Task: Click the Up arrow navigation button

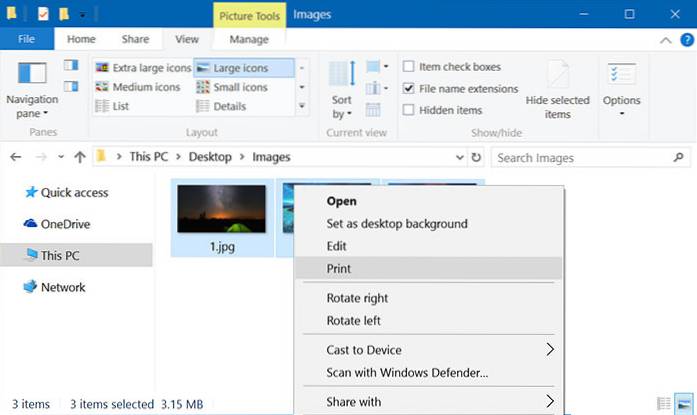Action: 78,157
